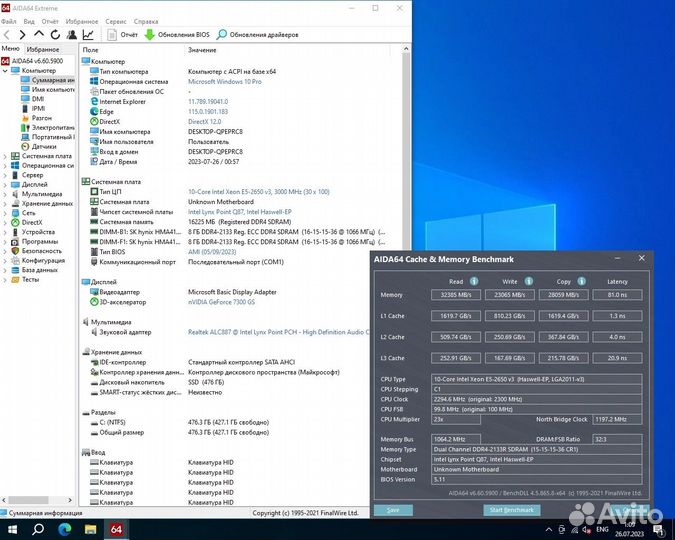Screen dimensions: 675x540
Task: Expand the Хранение данных tree node
Action: [5, 204]
